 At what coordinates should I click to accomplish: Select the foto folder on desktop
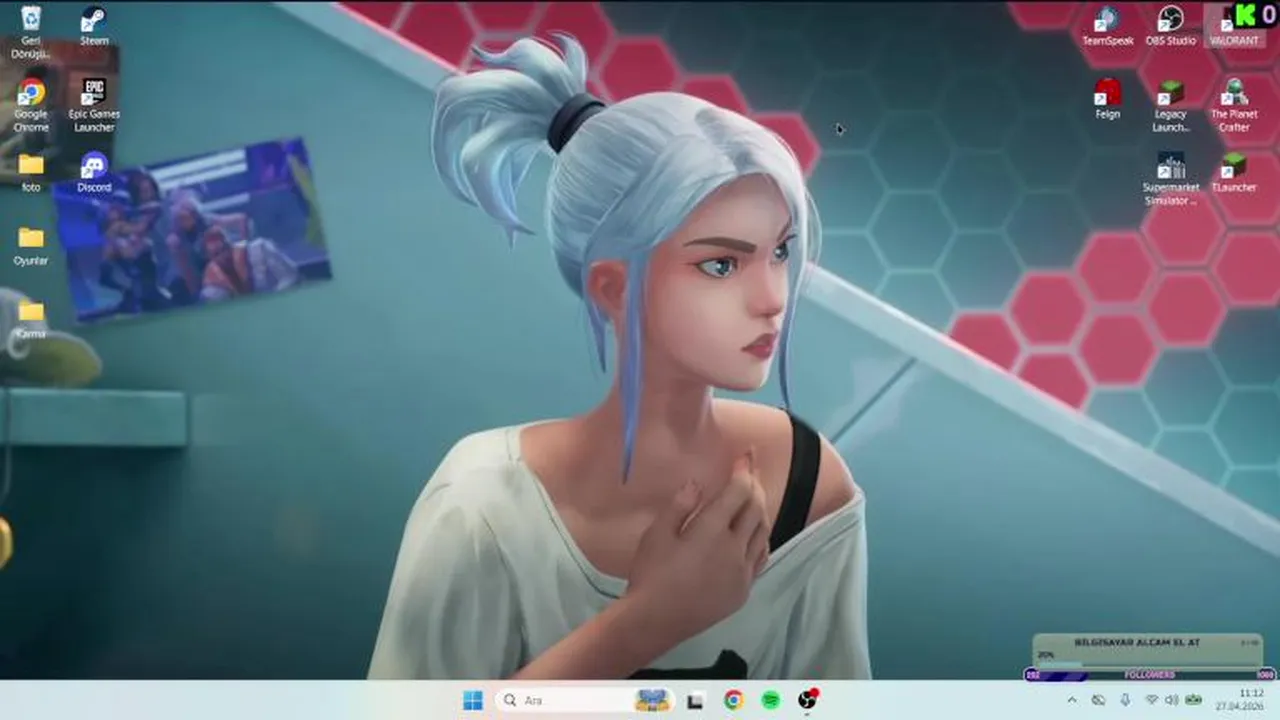[31, 171]
